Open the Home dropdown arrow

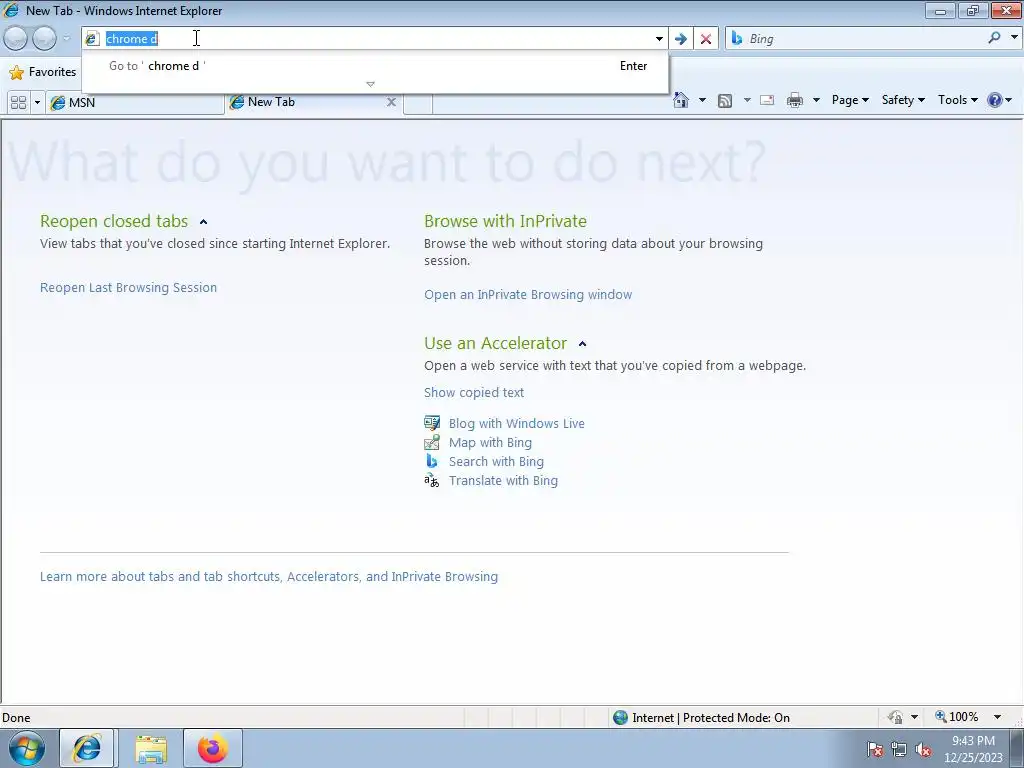pyautogui.click(x=702, y=100)
